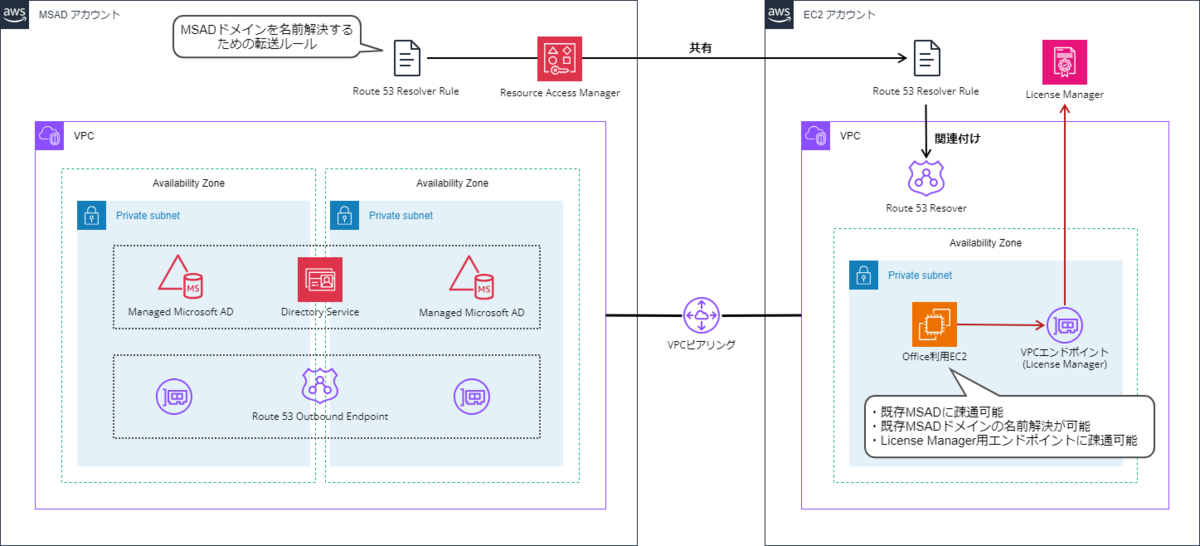Click the "VPC" label in MSAD account
This screenshot has height=546, width=1200.
(x=83, y=135)
